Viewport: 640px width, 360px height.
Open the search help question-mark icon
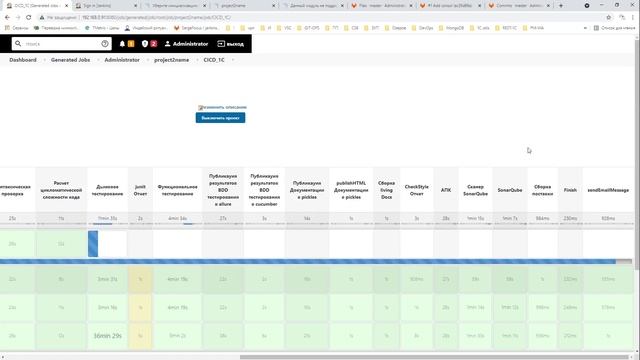tap(105, 44)
